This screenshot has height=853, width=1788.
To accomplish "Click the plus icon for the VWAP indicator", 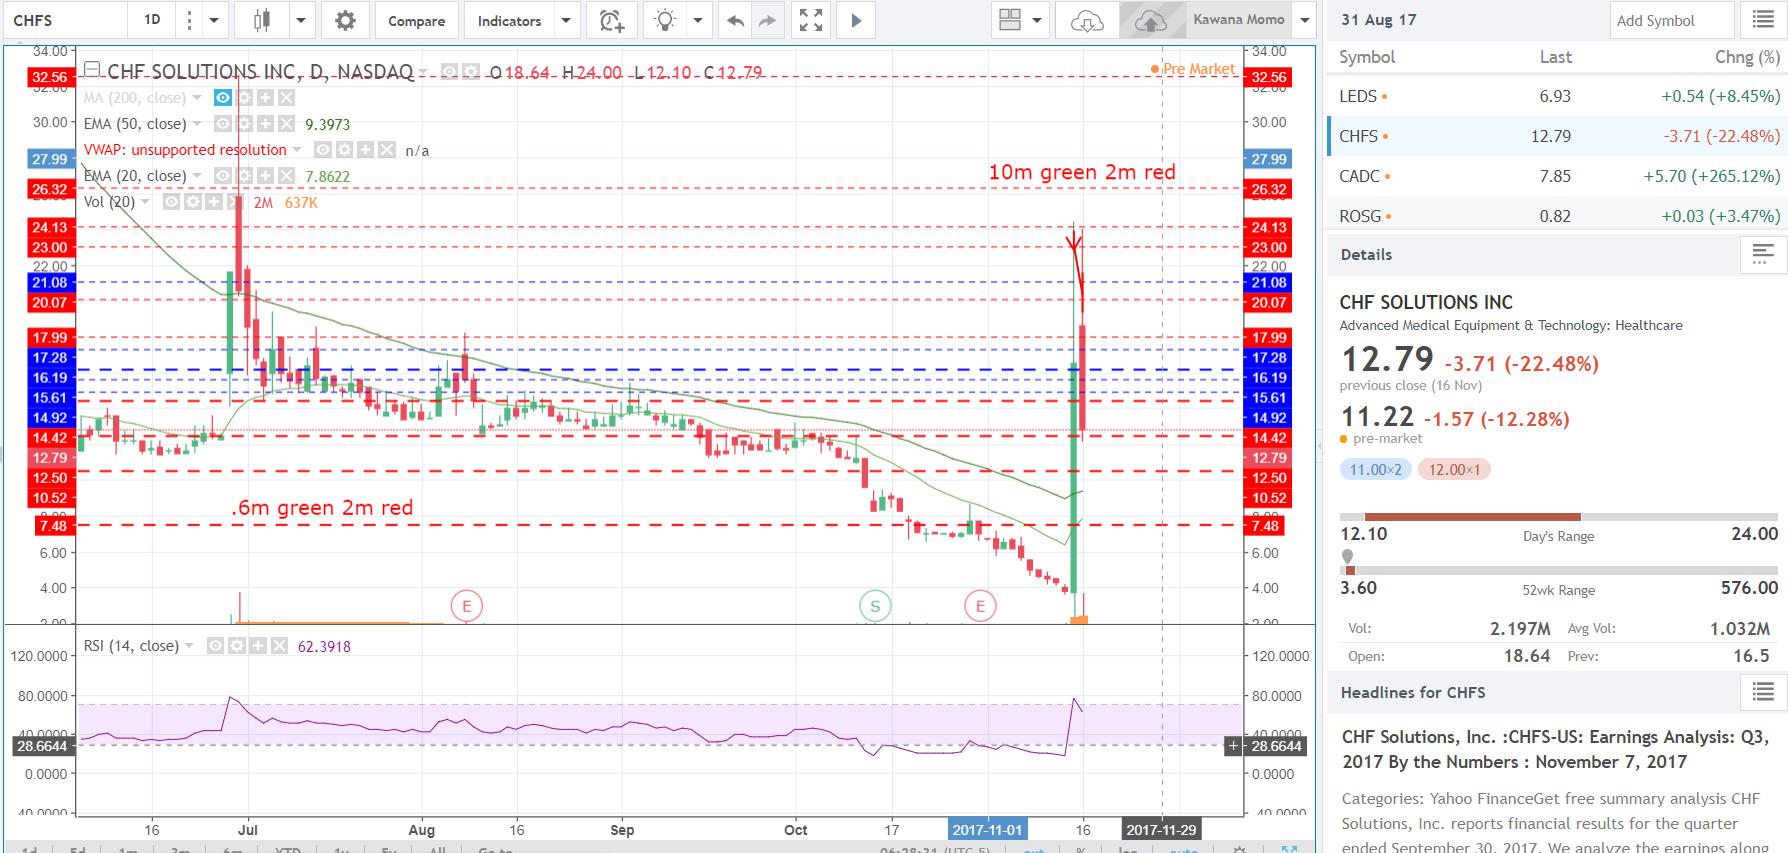I will pos(365,150).
